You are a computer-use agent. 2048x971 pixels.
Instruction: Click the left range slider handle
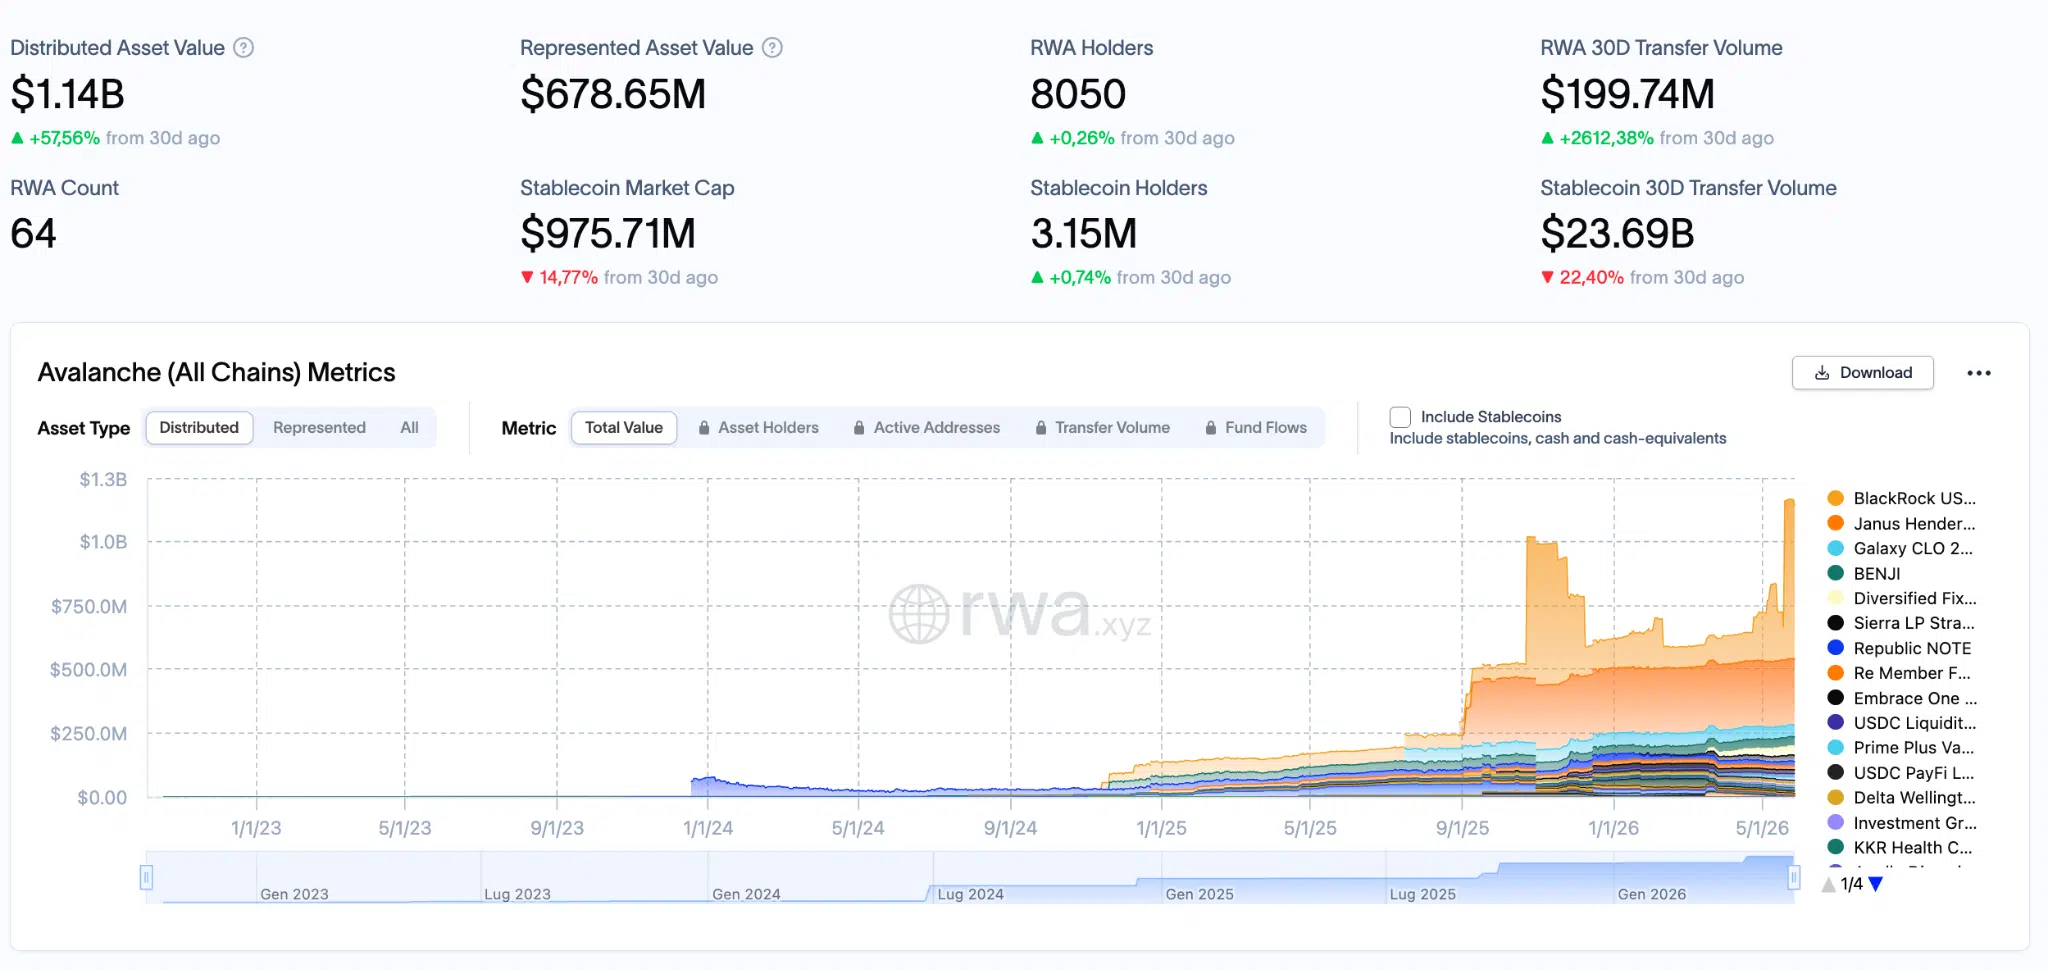pos(146,878)
